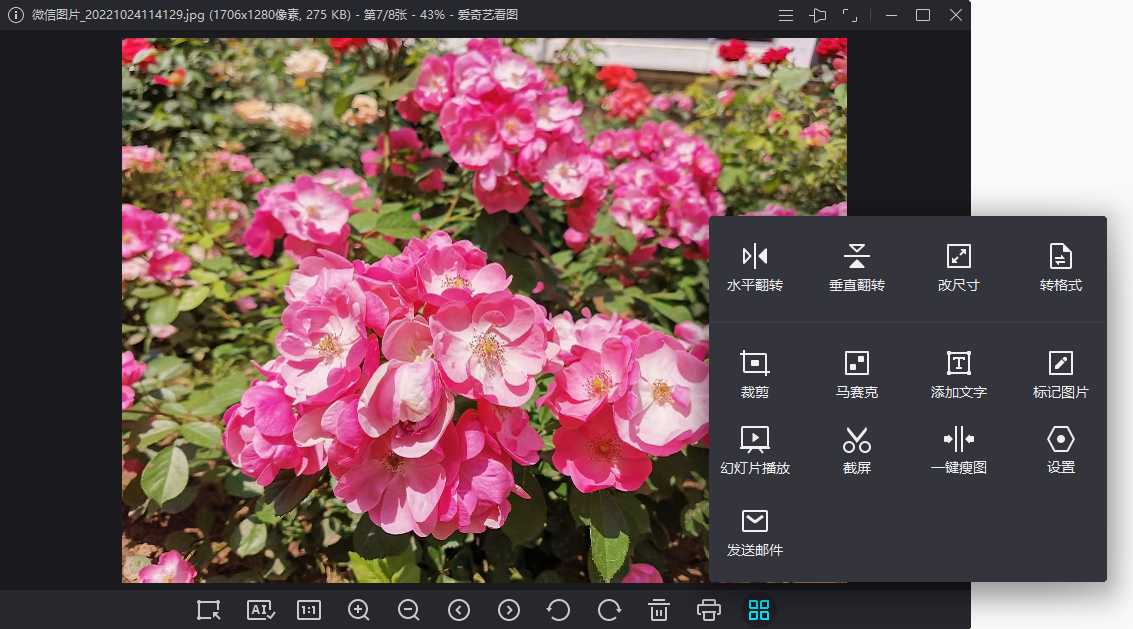This screenshot has height=629, width=1133.
Task: Start slideshow playback (幻灯片播放)
Action: (755, 440)
